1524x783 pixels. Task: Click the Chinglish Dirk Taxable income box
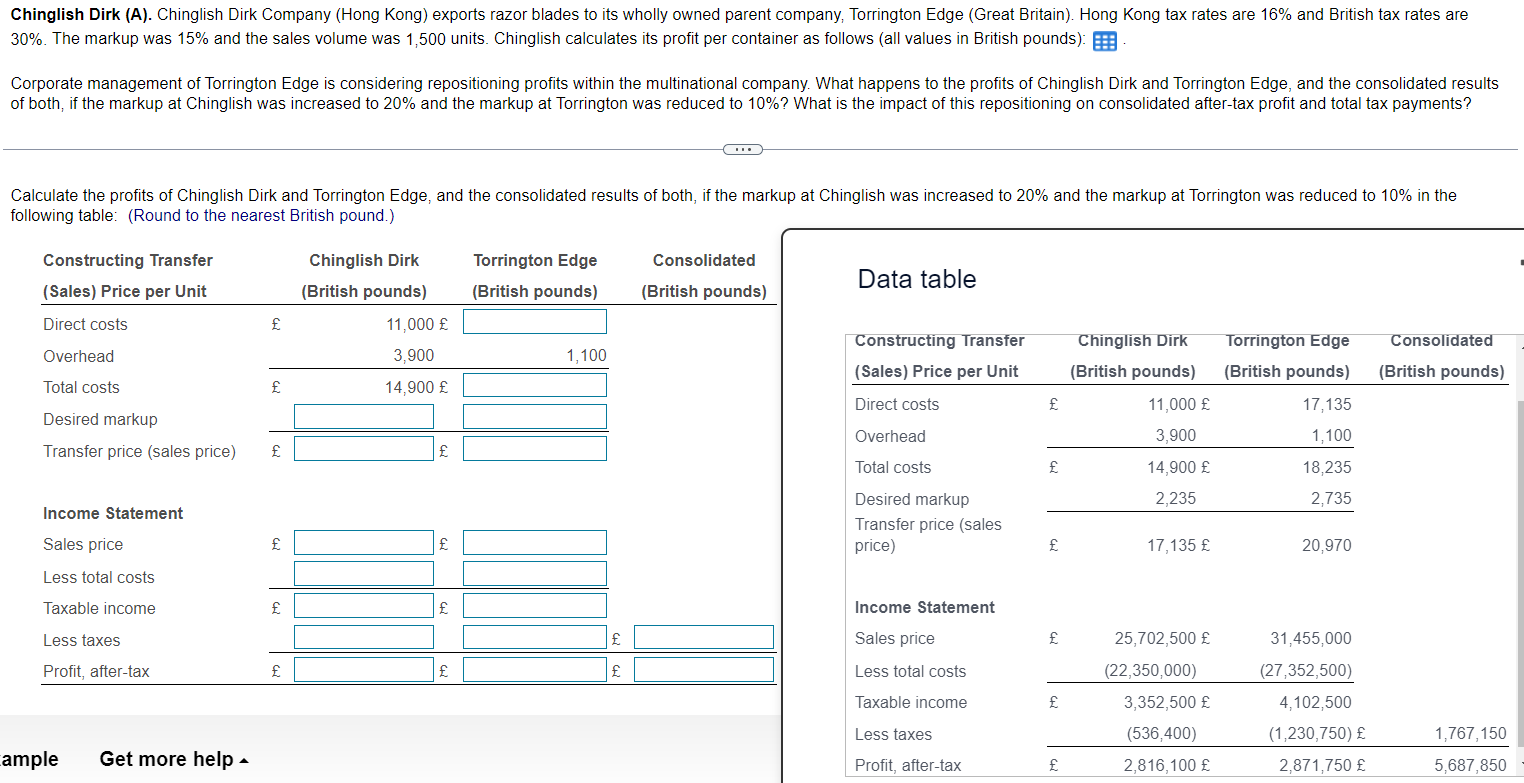[363, 605]
